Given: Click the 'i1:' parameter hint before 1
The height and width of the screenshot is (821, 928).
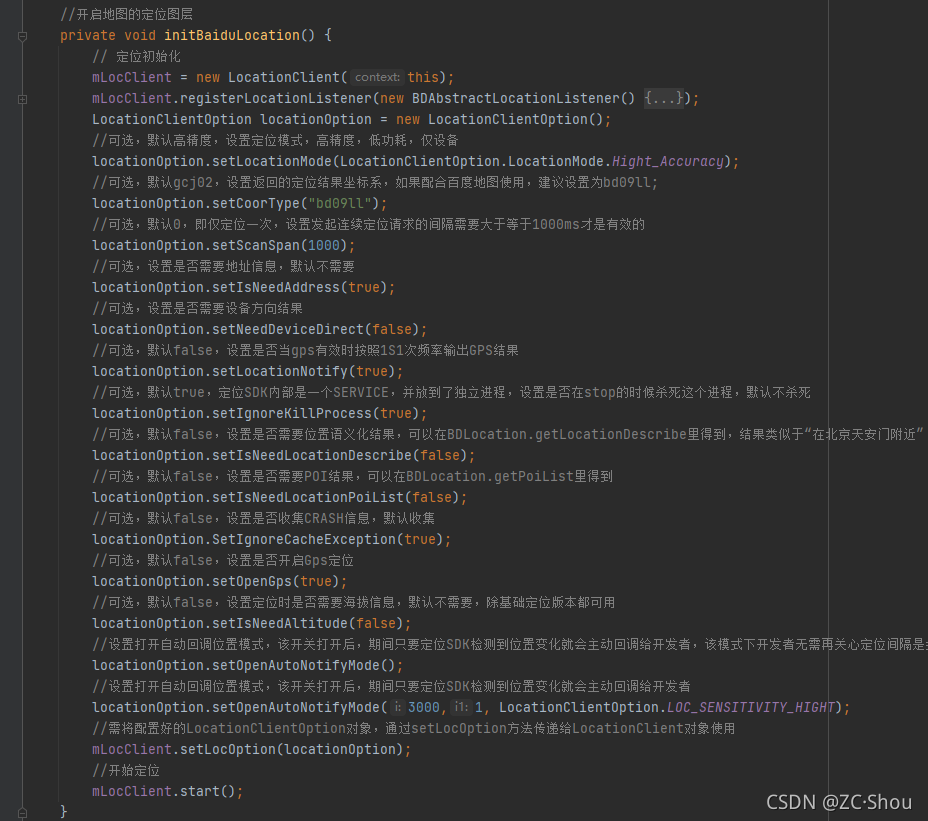Looking at the screenshot, I should [461, 707].
